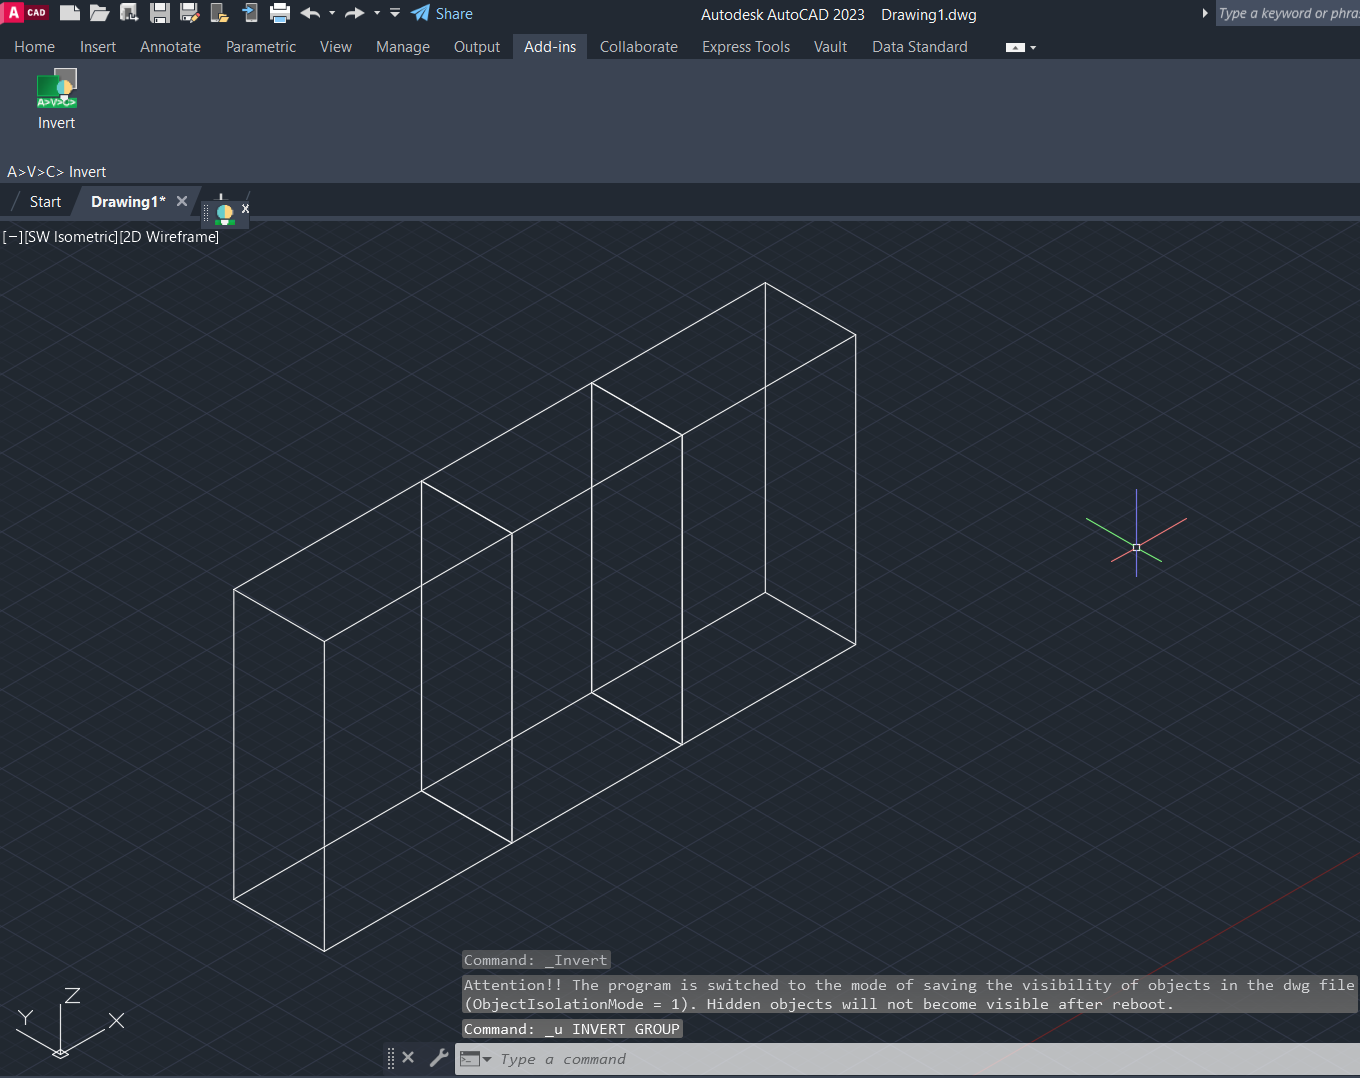Screen dimensions: 1360x1078
Task: Click the Open file folder icon
Action: [x=99, y=13]
